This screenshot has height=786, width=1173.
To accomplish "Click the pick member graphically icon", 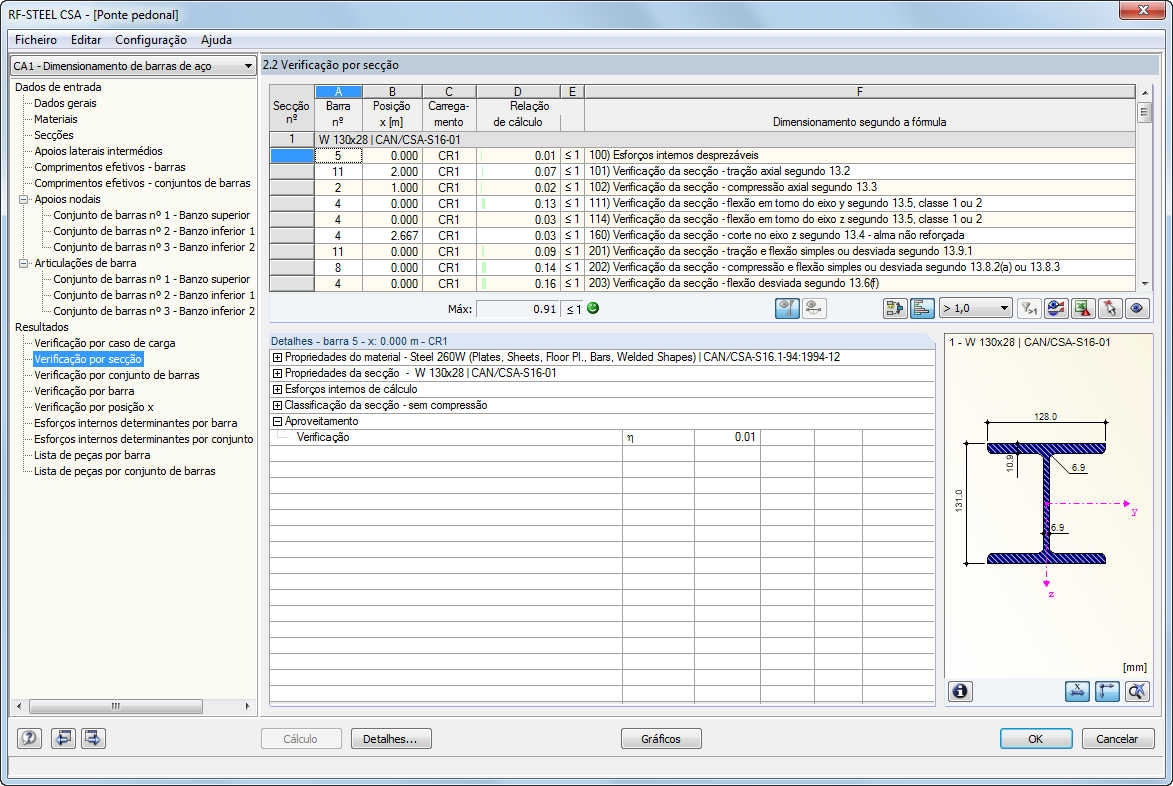I will (x=1110, y=308).
